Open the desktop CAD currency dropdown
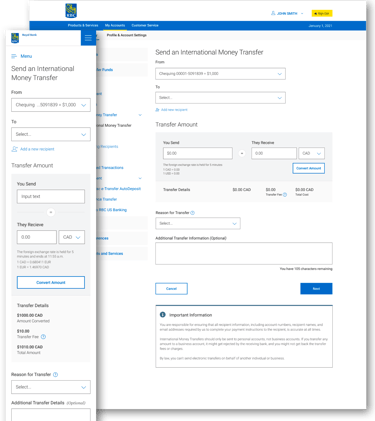 click(x=312, y=153)
